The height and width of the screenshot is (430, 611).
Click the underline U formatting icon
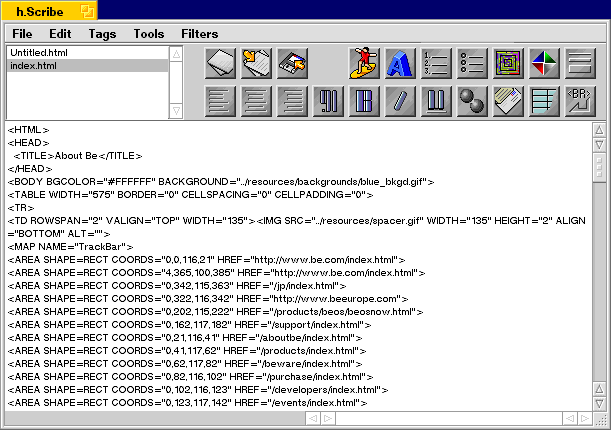point(436,101)
